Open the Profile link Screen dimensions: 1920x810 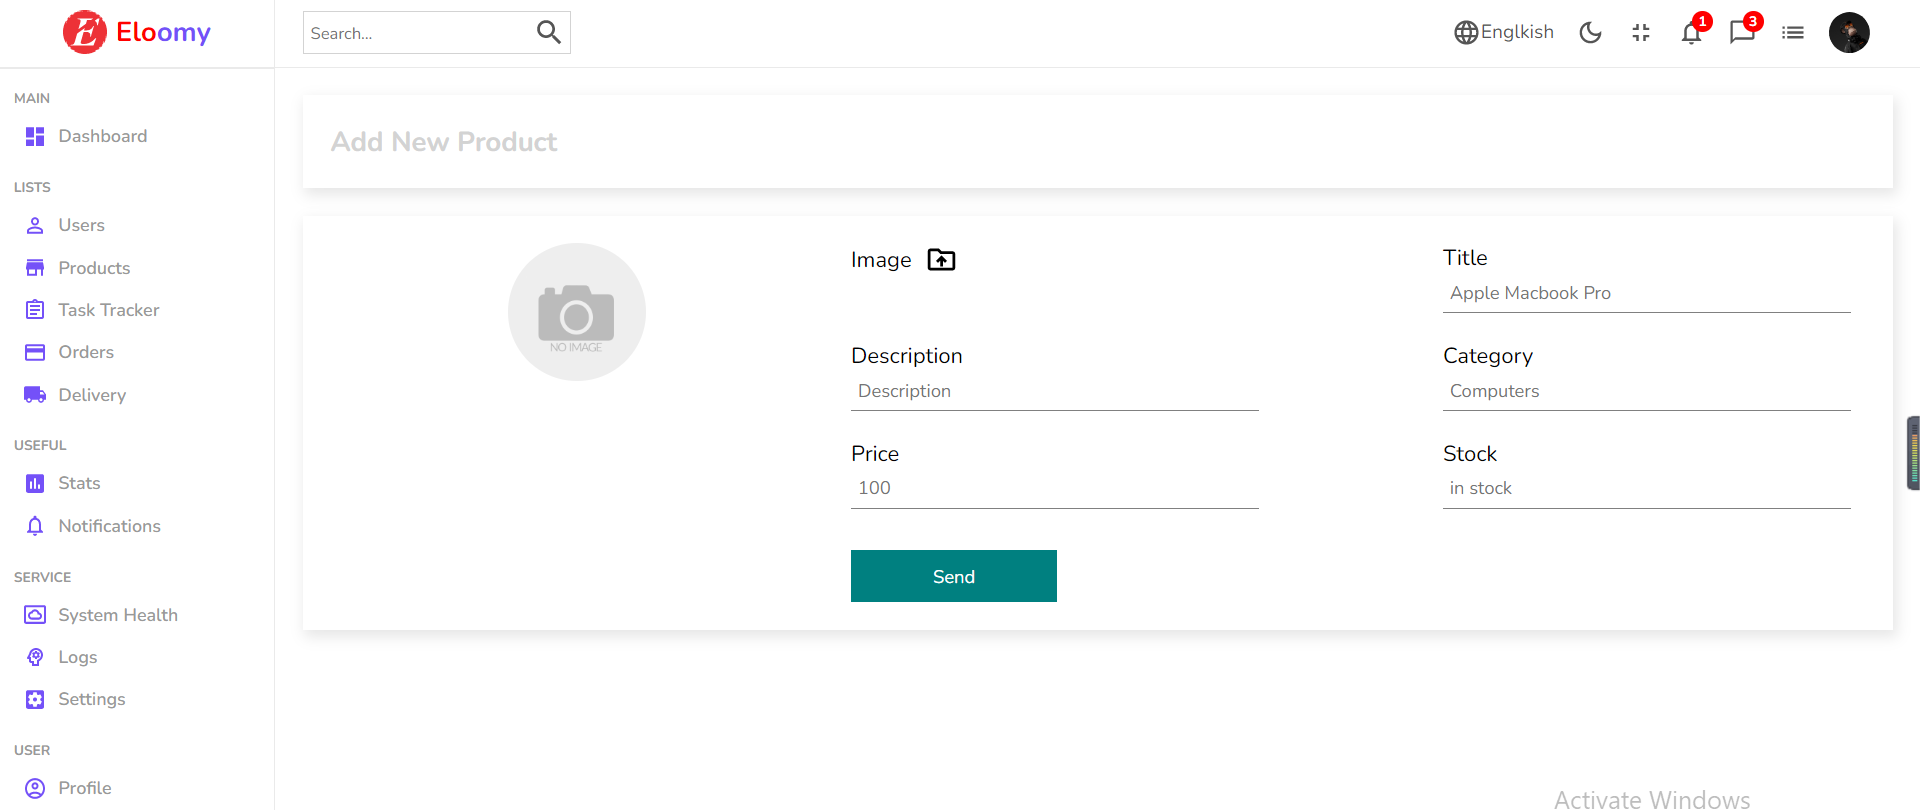point(85,787)
